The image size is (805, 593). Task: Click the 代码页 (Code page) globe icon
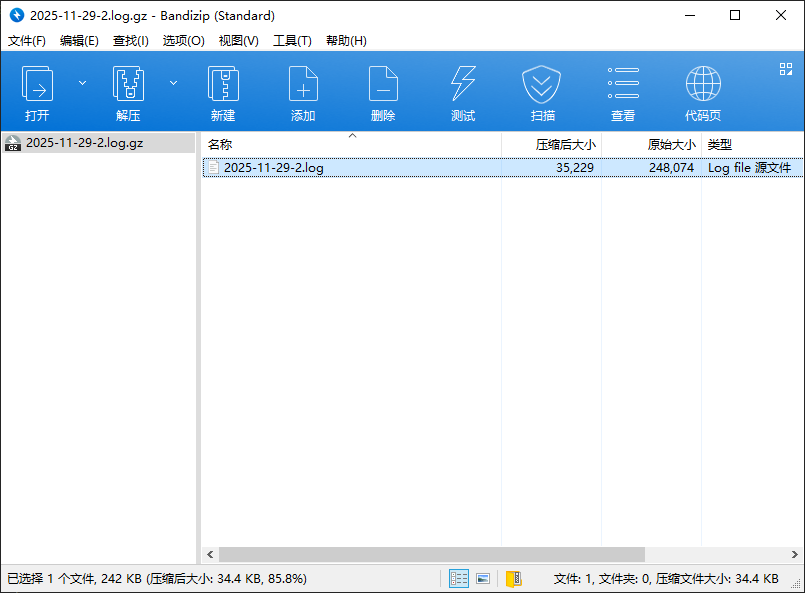(703, 84)
